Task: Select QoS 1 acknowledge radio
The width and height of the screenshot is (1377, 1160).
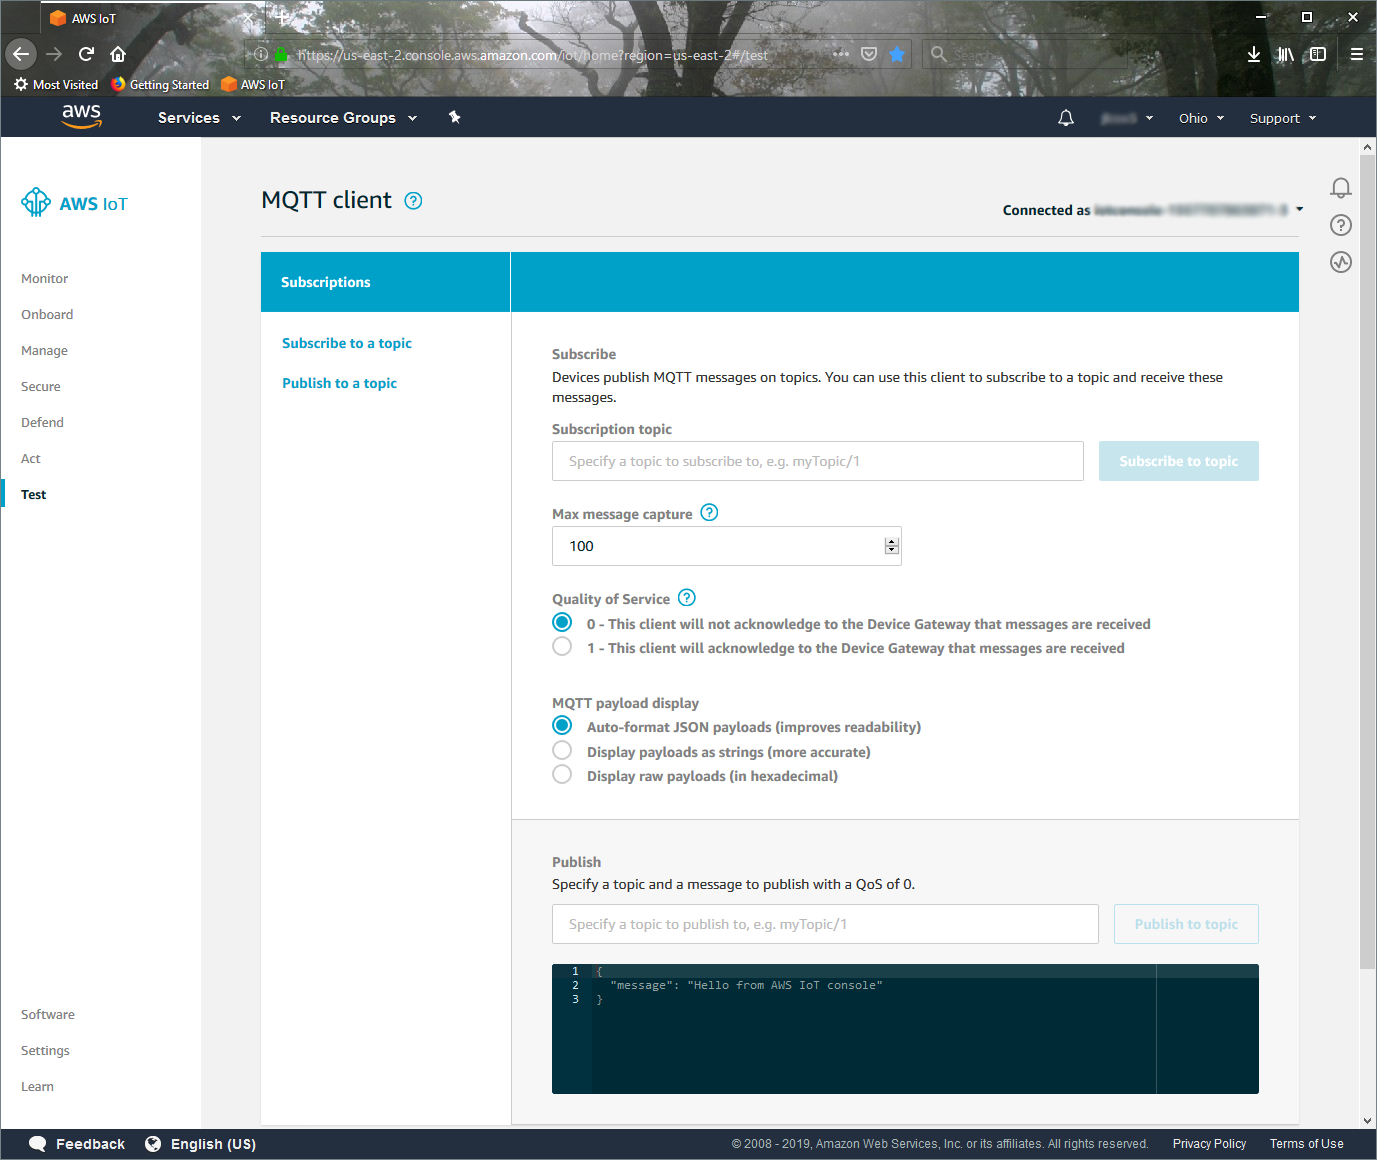Action: [562, 647]
